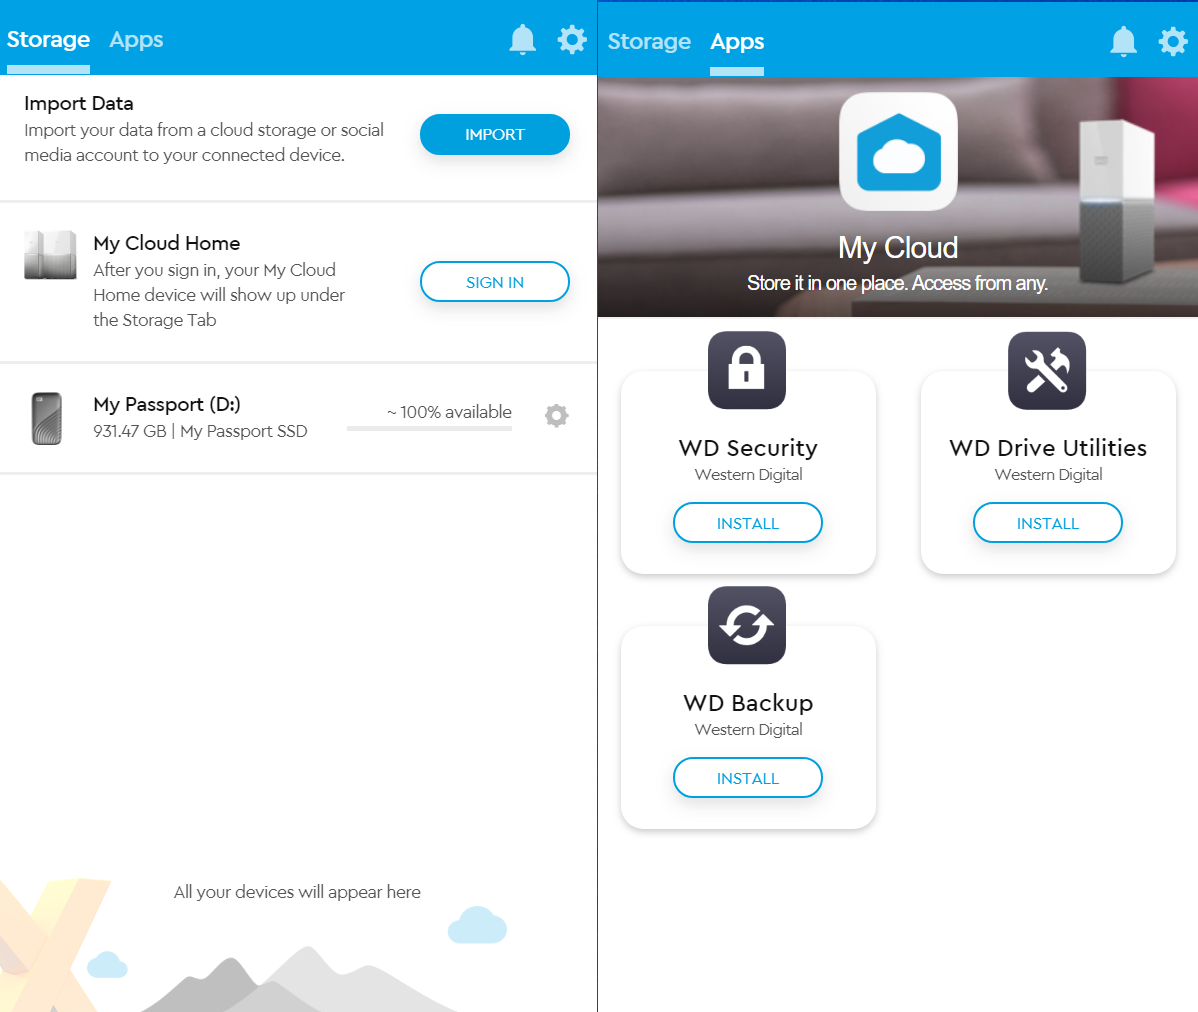Screen dimensions: 1198x1012
Task: Open settings gear in Storage panel header
Action: coord(571,40)
